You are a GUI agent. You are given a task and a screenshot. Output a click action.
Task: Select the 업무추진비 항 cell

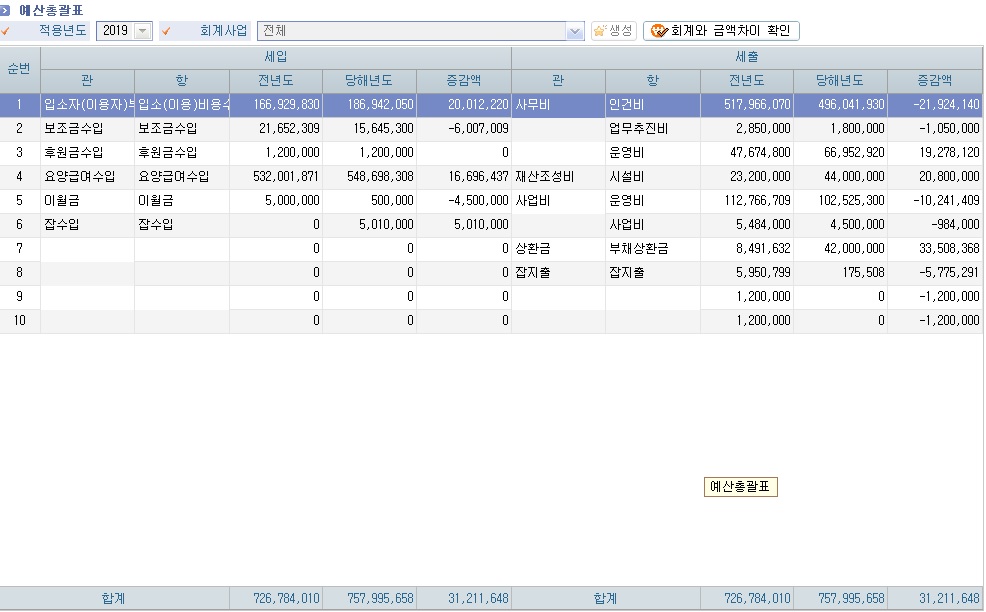coord(653,128)
